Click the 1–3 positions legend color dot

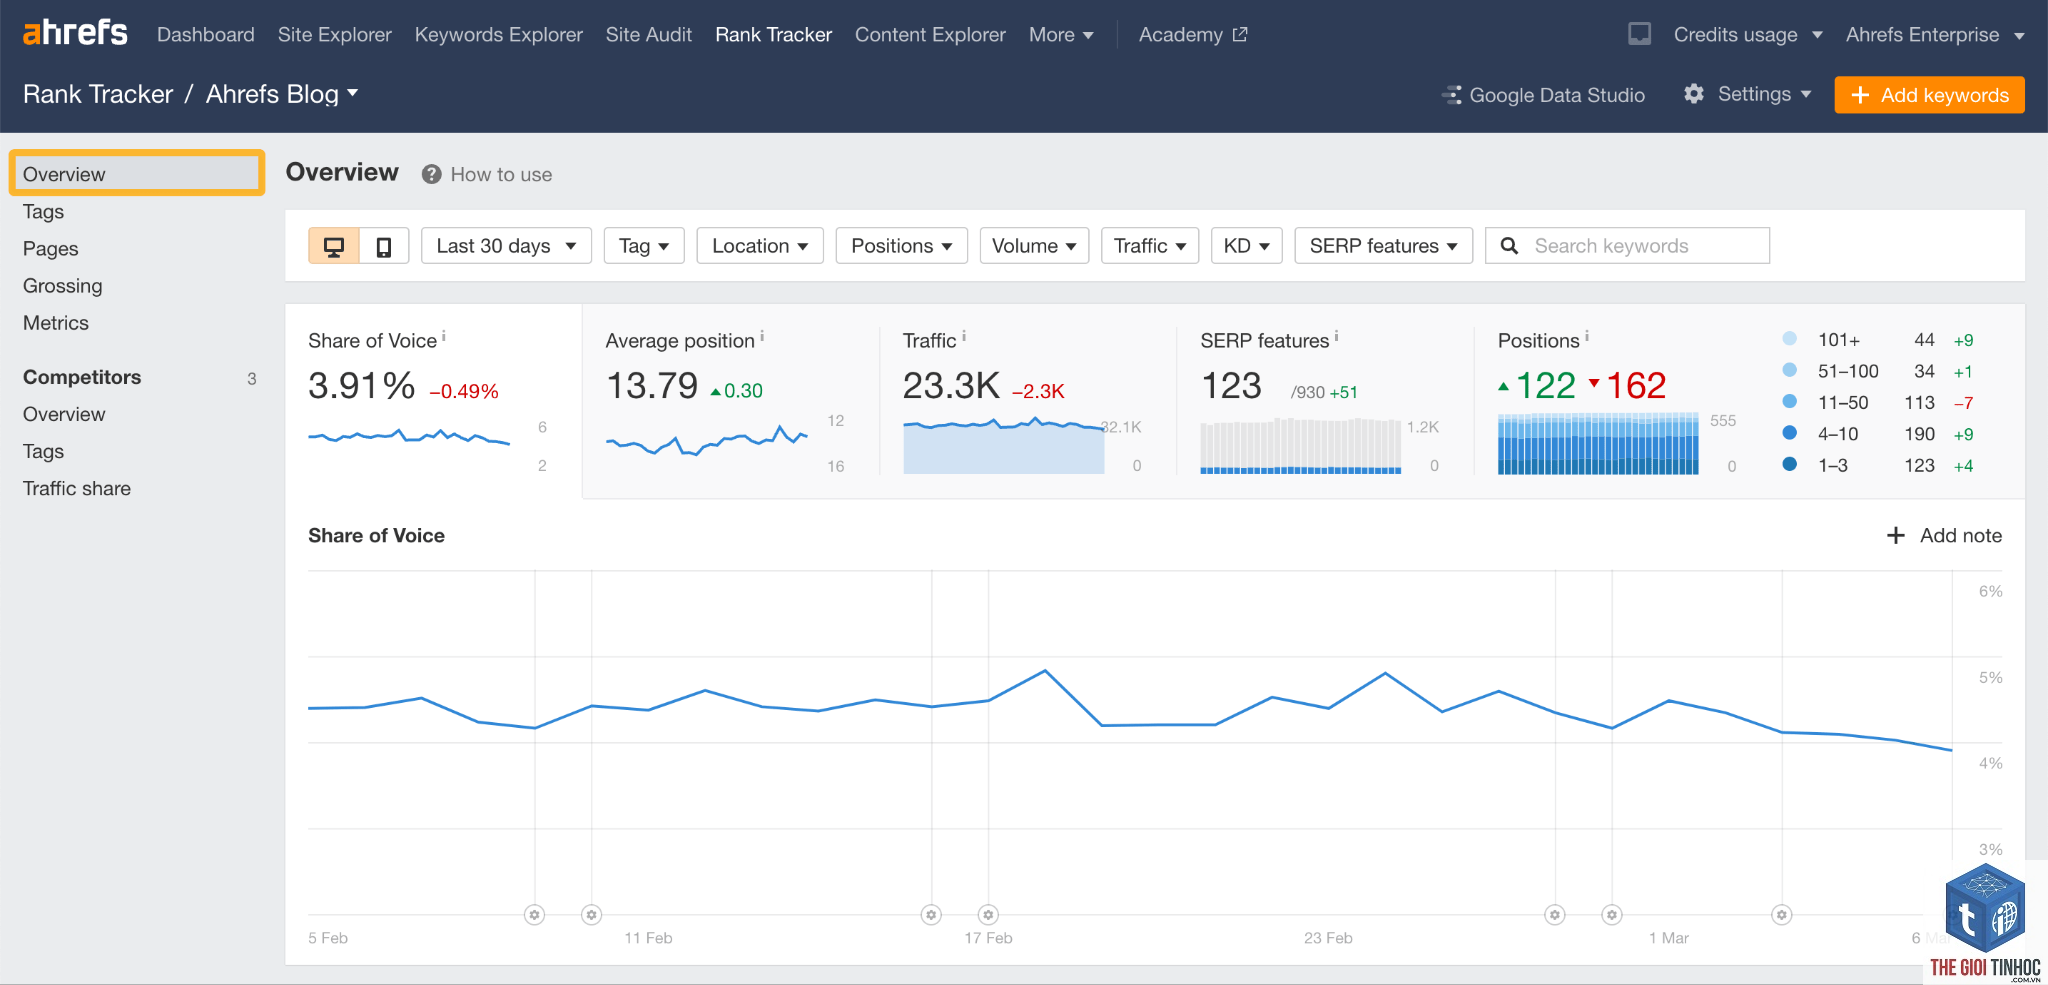click(1790, 464)
